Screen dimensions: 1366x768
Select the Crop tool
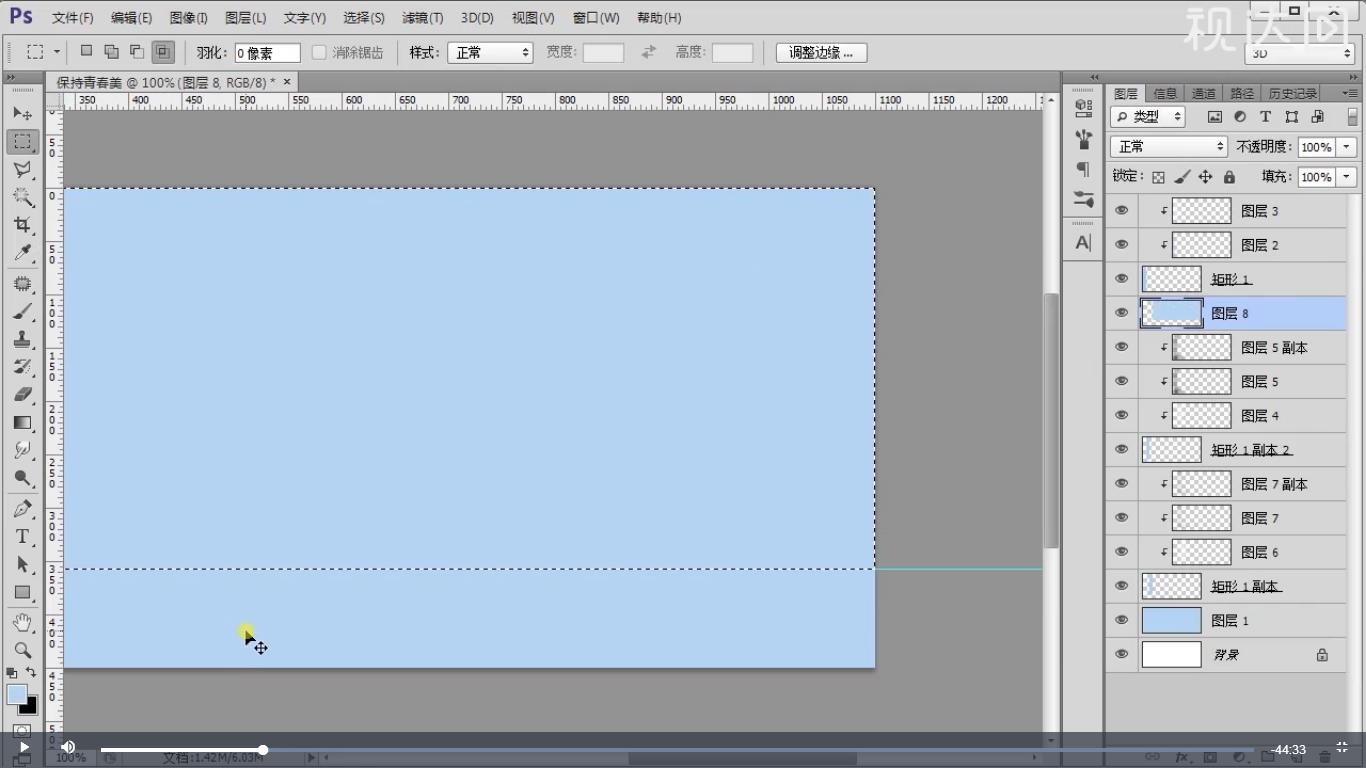click(22, 226)
